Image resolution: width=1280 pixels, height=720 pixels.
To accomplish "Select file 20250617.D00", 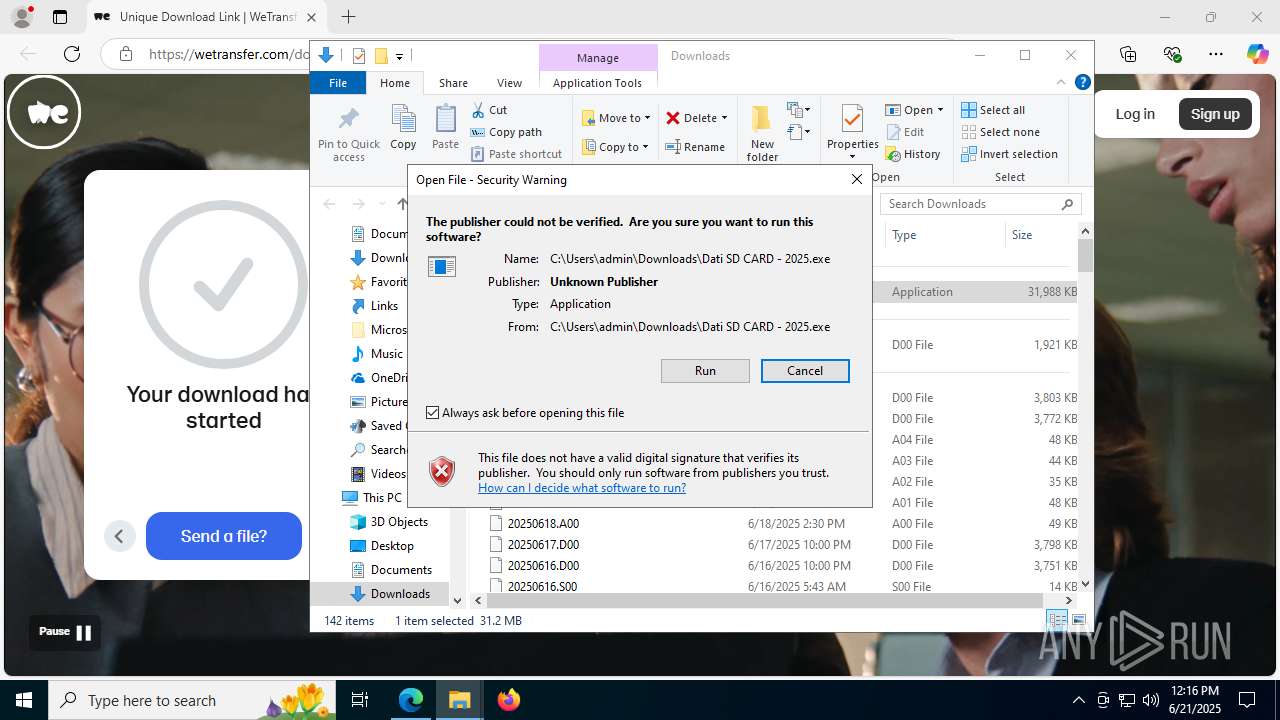I will (543, 545).
